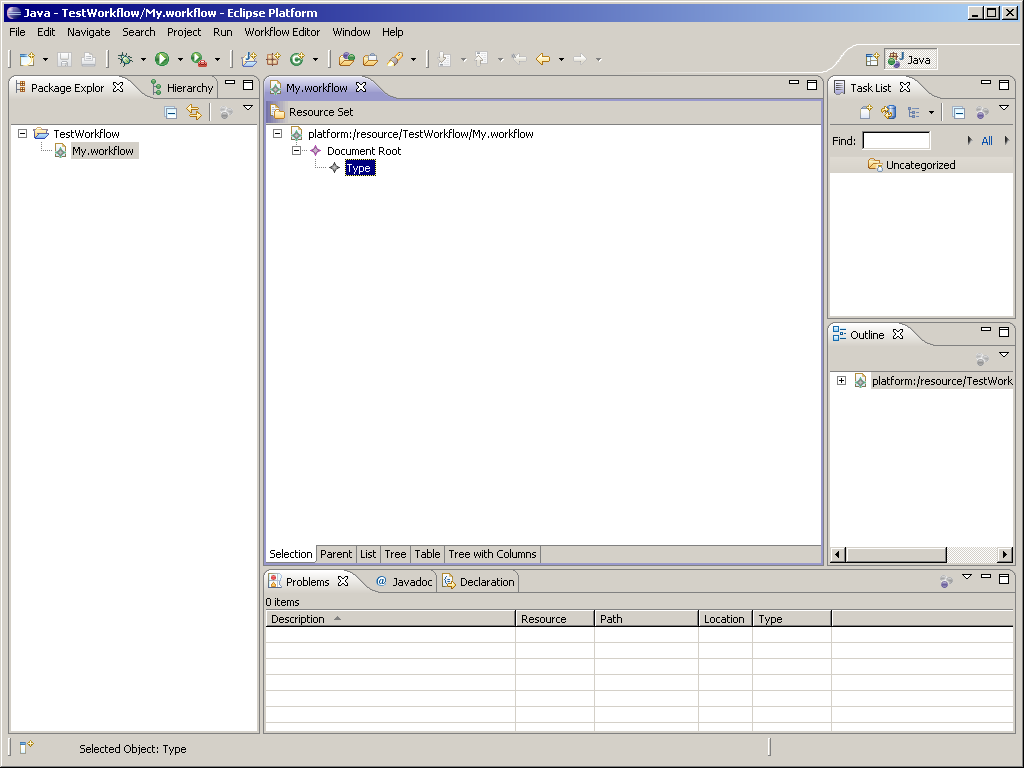Collapse the Document Root tree node
1024x768 pixels.
[x=296, y=151]
